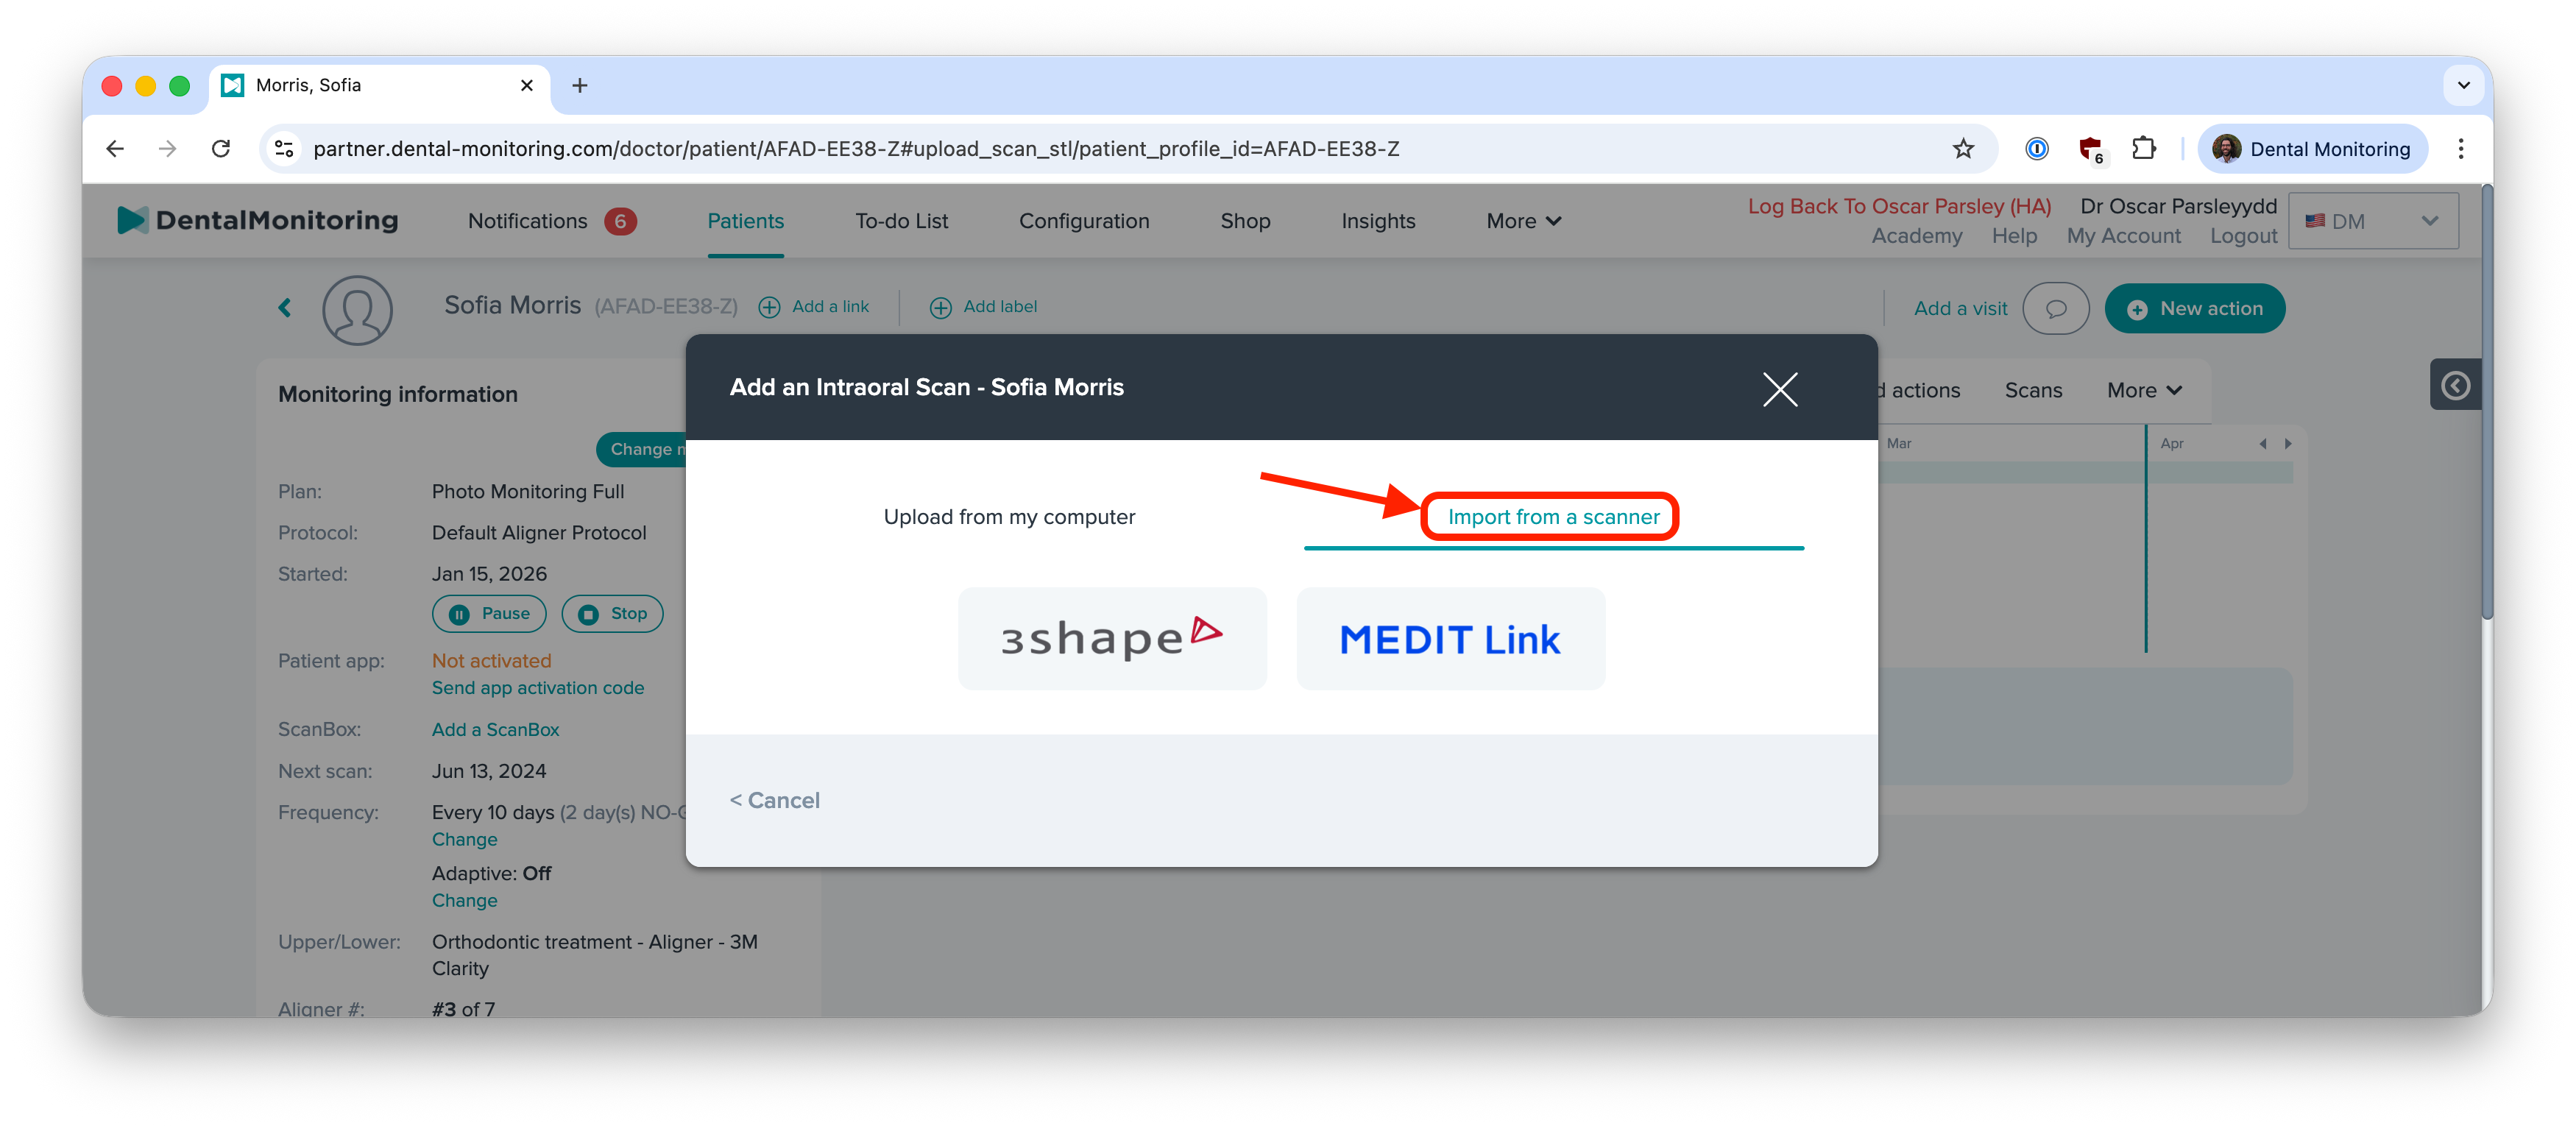Expand the More navigation dropdown

1523,221
